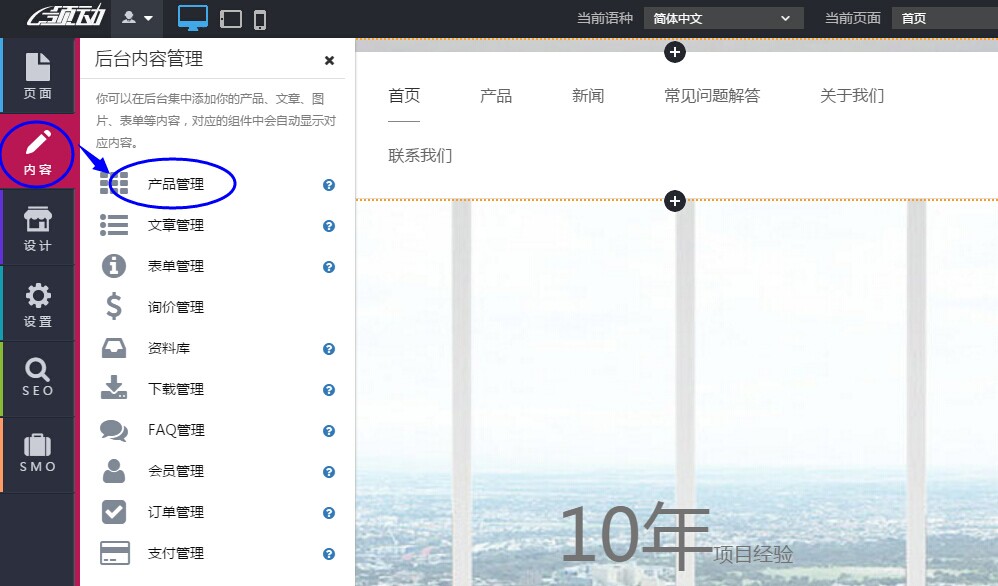This screenshot has width=998, height=586.
Task: Switch to the 新闻 navigation tab
Action: click(x=589, y=96)
